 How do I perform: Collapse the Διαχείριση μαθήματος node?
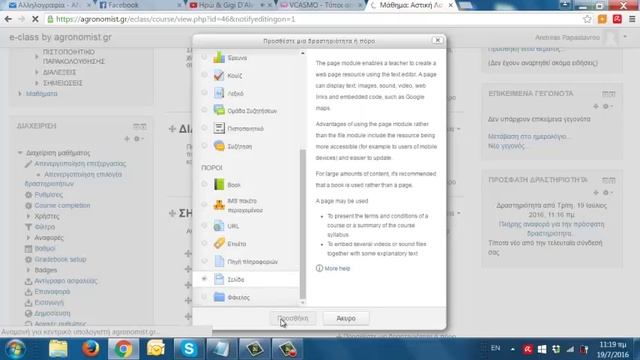20,153
